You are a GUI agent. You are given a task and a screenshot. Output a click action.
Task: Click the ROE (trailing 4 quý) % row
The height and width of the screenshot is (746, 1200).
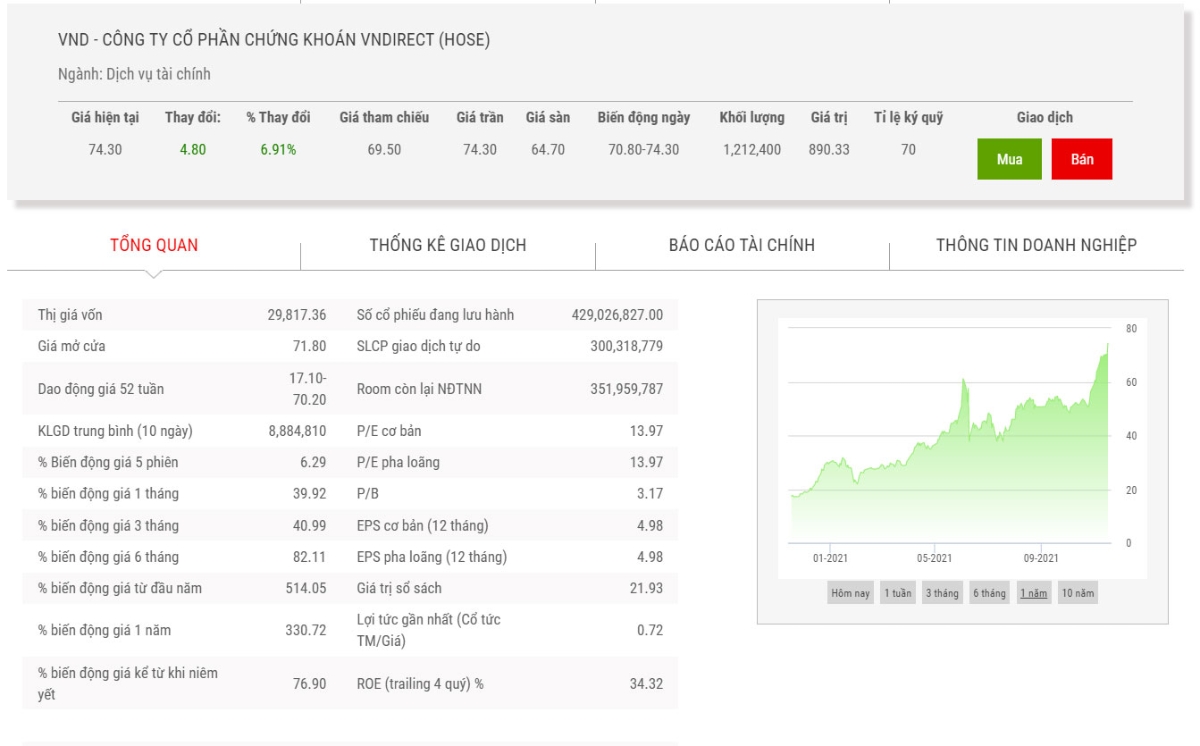coord(509,684)
